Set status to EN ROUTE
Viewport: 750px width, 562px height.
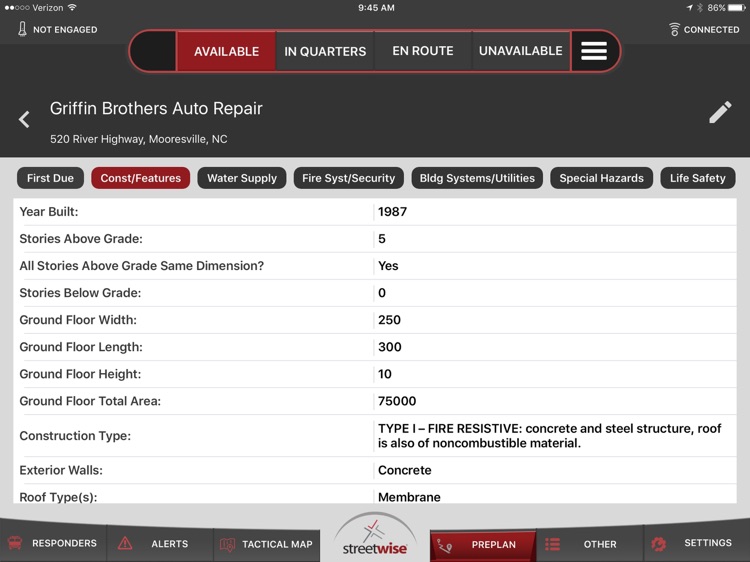click(x=423, y=51)
